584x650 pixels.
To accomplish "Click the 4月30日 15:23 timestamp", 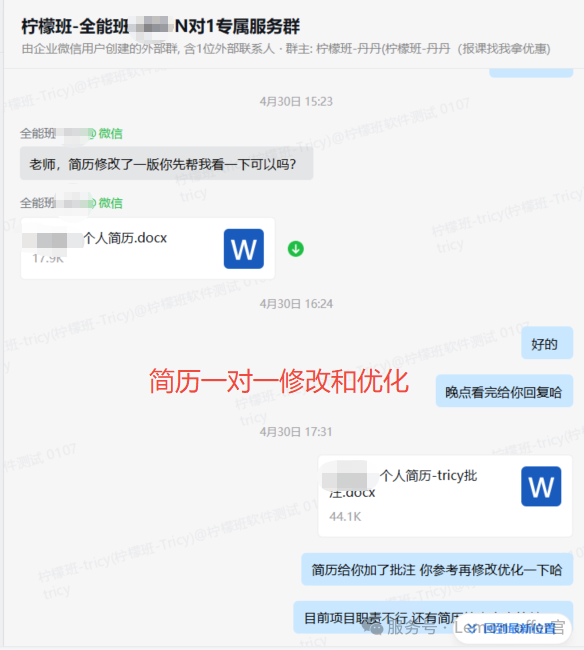I will [x=296, y=102].
